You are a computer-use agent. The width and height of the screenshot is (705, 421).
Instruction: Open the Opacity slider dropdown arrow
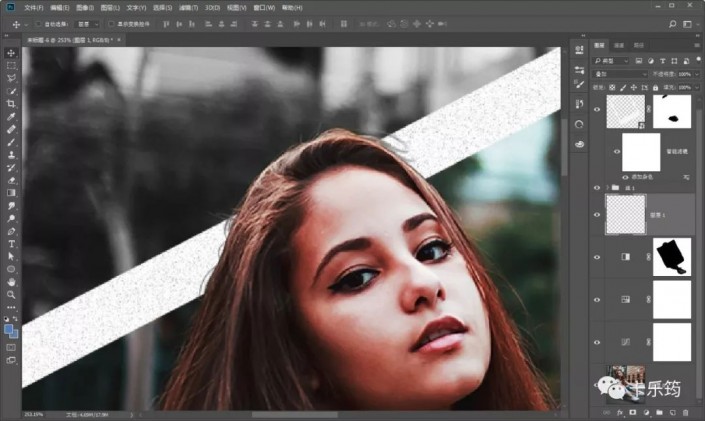tap(697, 74)
